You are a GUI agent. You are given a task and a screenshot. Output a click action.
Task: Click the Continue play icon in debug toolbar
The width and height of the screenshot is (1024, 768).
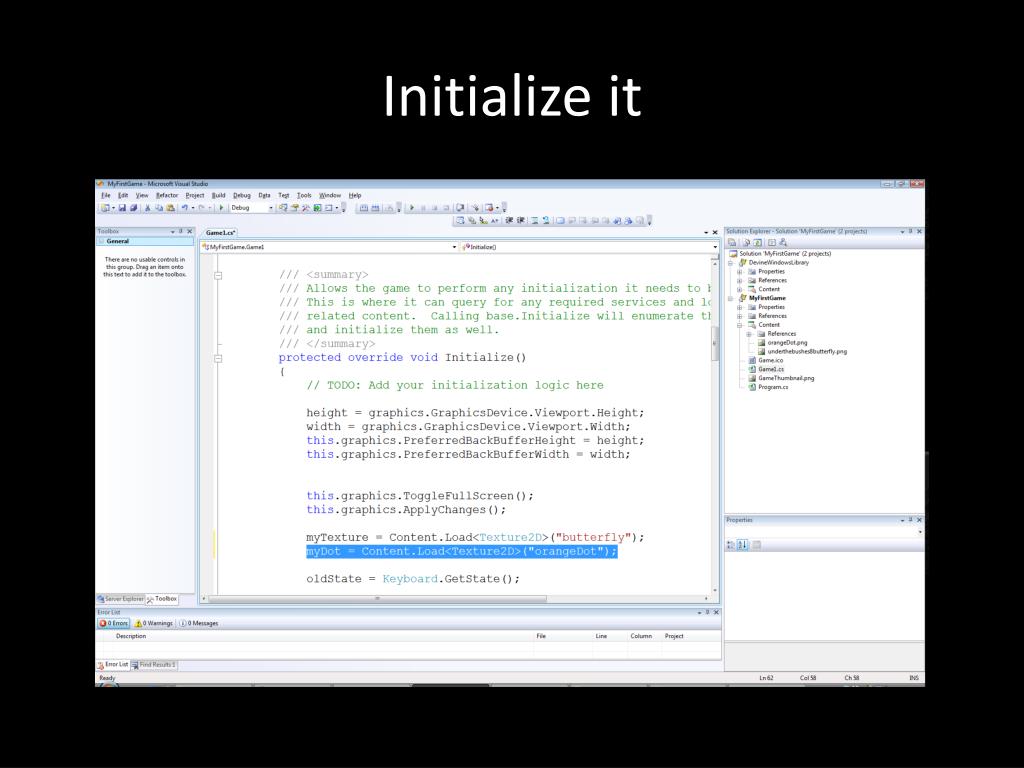point(411,208)
